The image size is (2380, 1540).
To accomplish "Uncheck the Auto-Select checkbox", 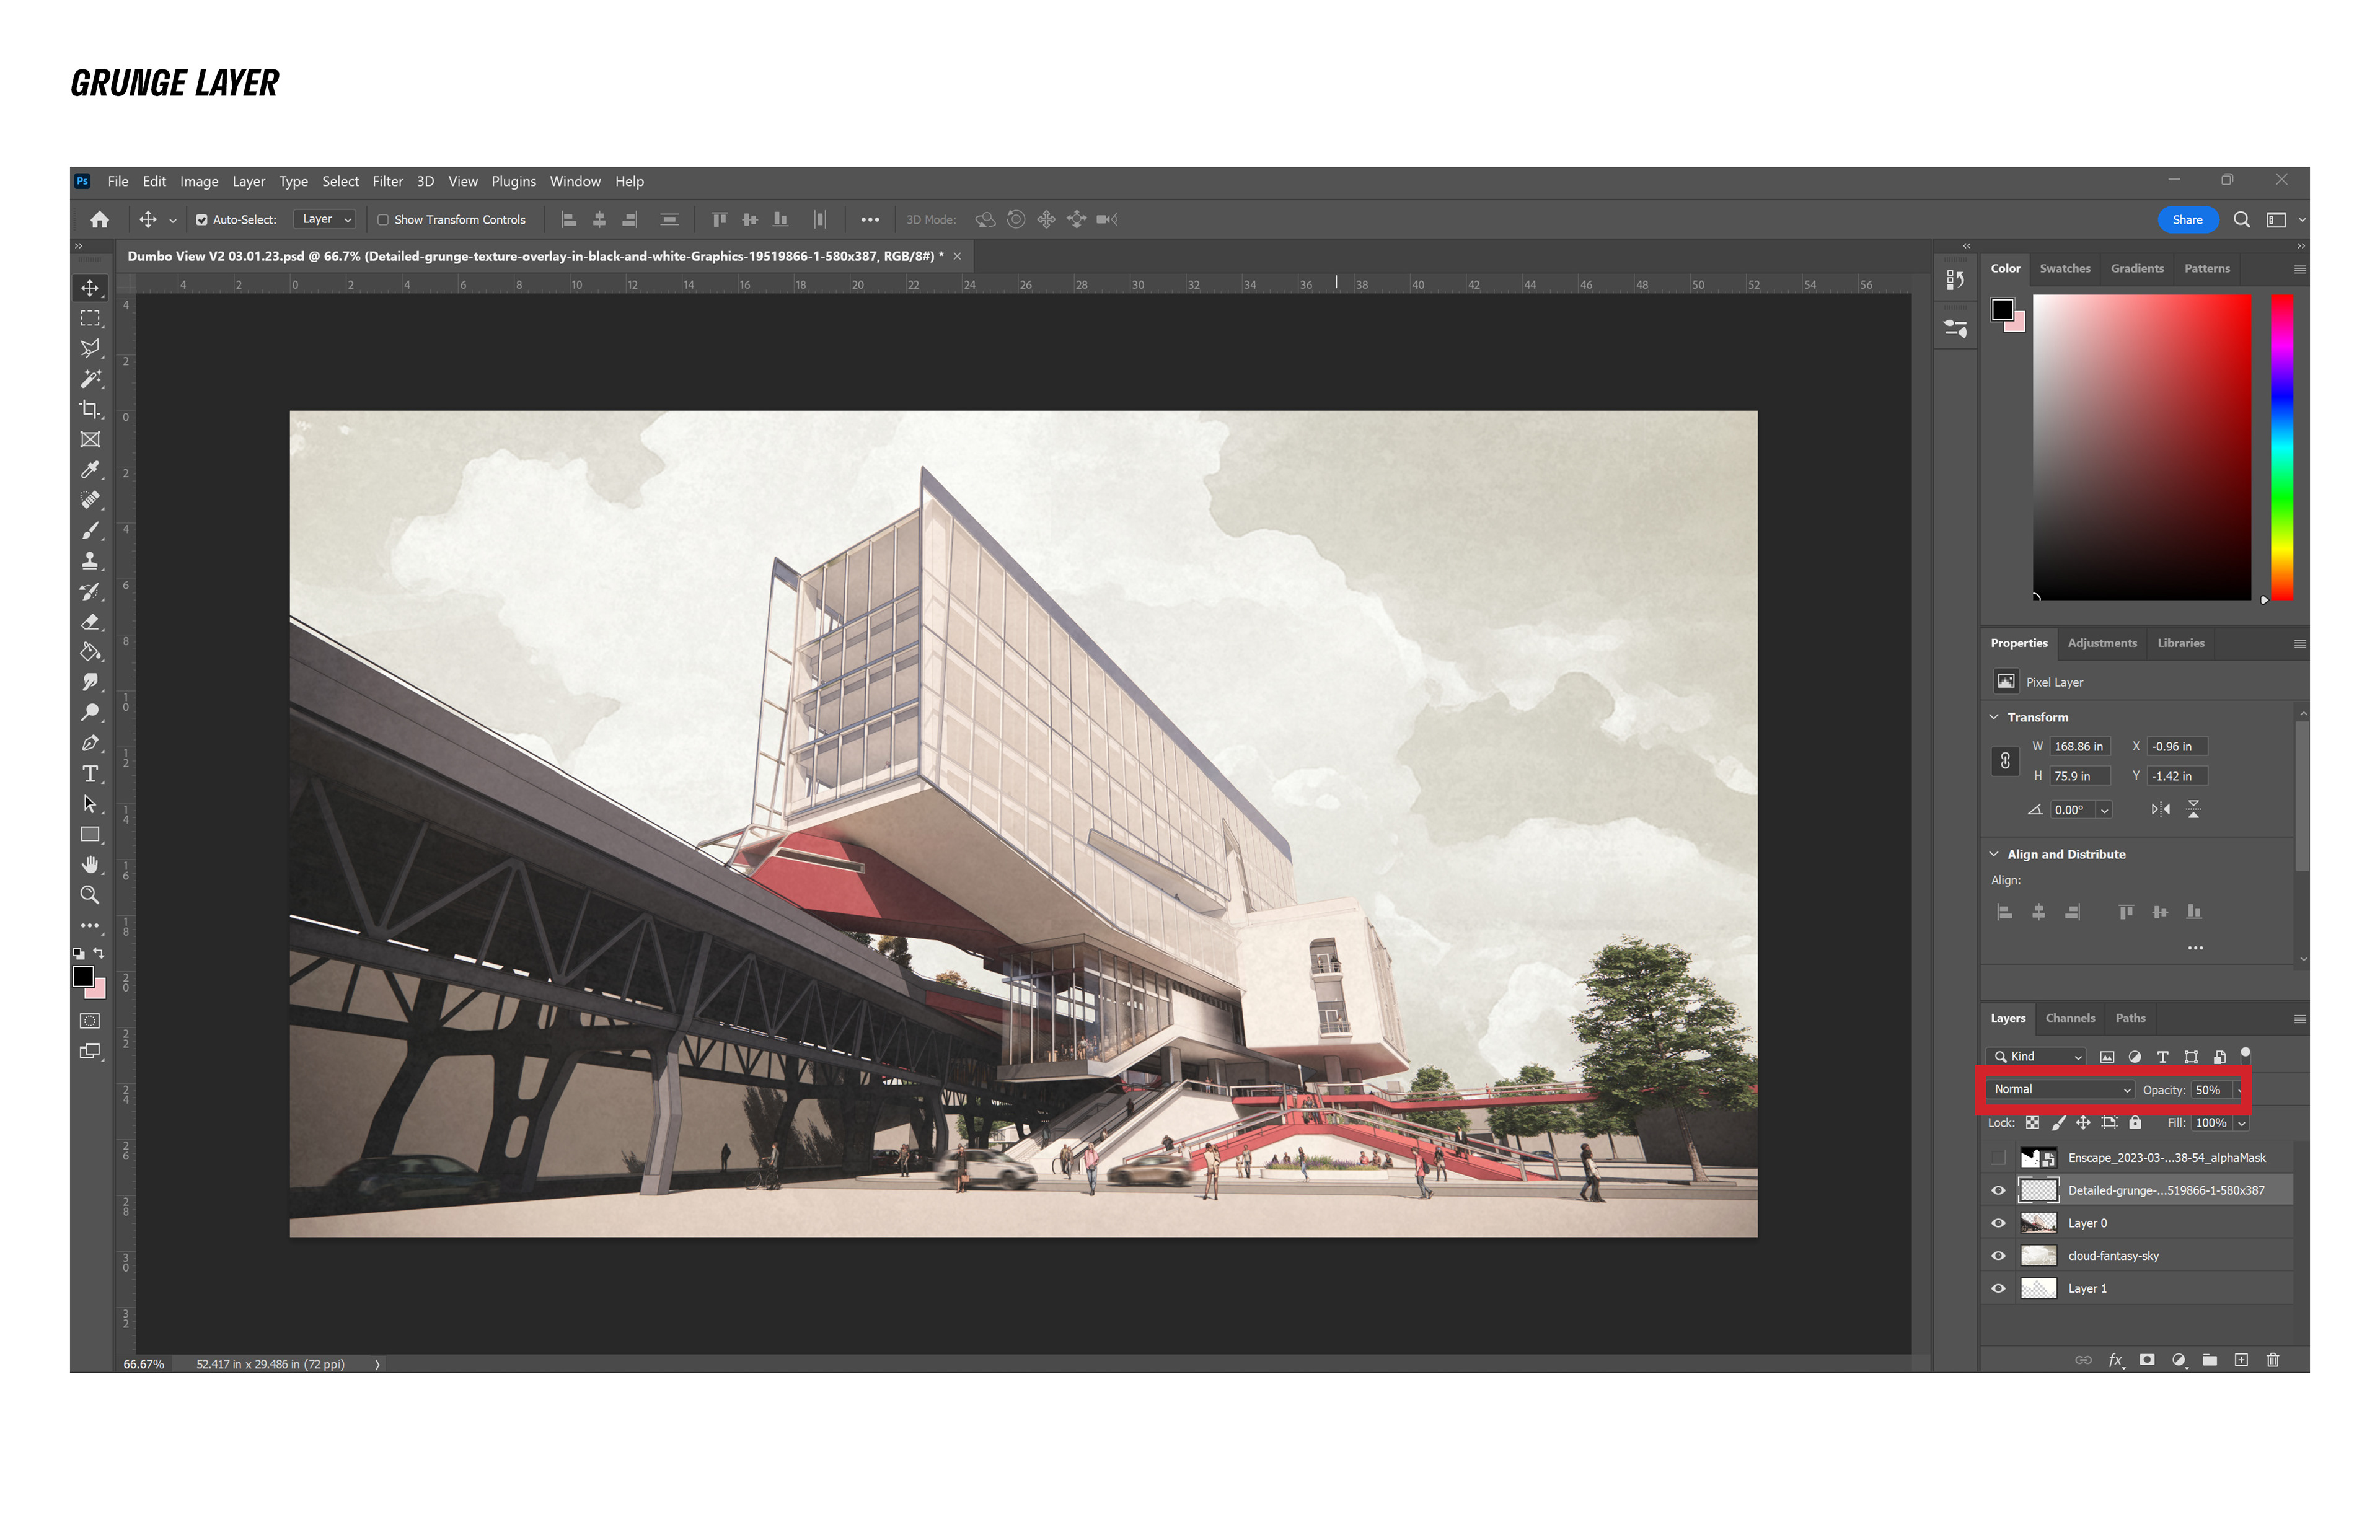I will point(202,220).
